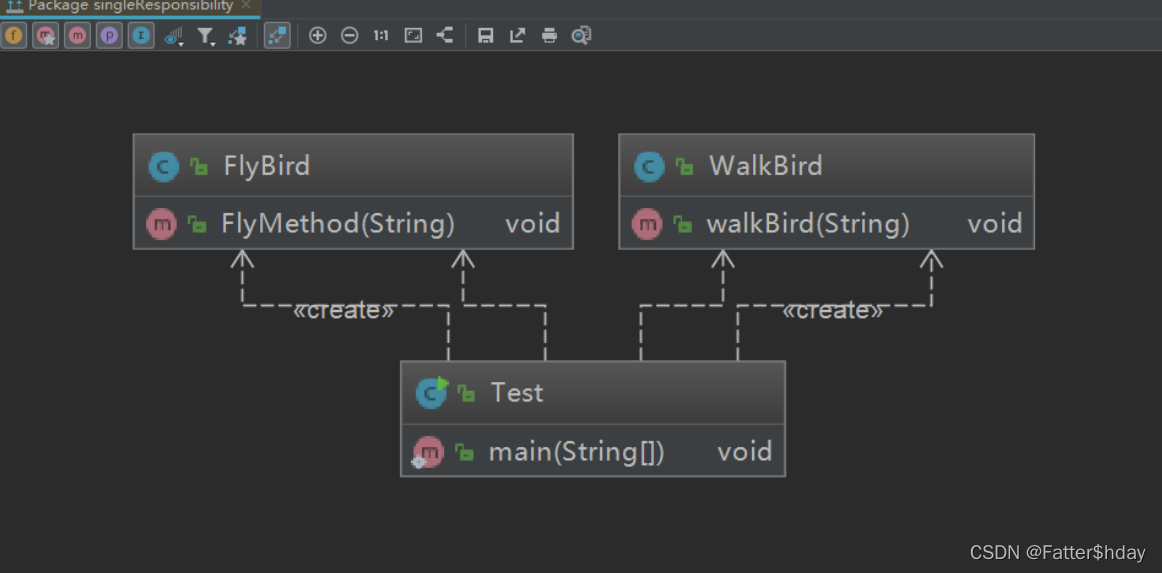Fit diagram content to window

pos(413,36)
